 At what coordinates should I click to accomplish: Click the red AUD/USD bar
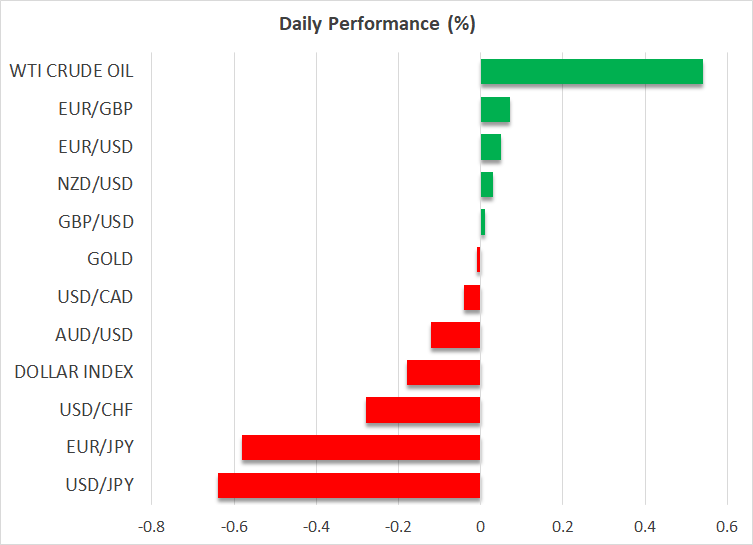[x=455, y=335]
